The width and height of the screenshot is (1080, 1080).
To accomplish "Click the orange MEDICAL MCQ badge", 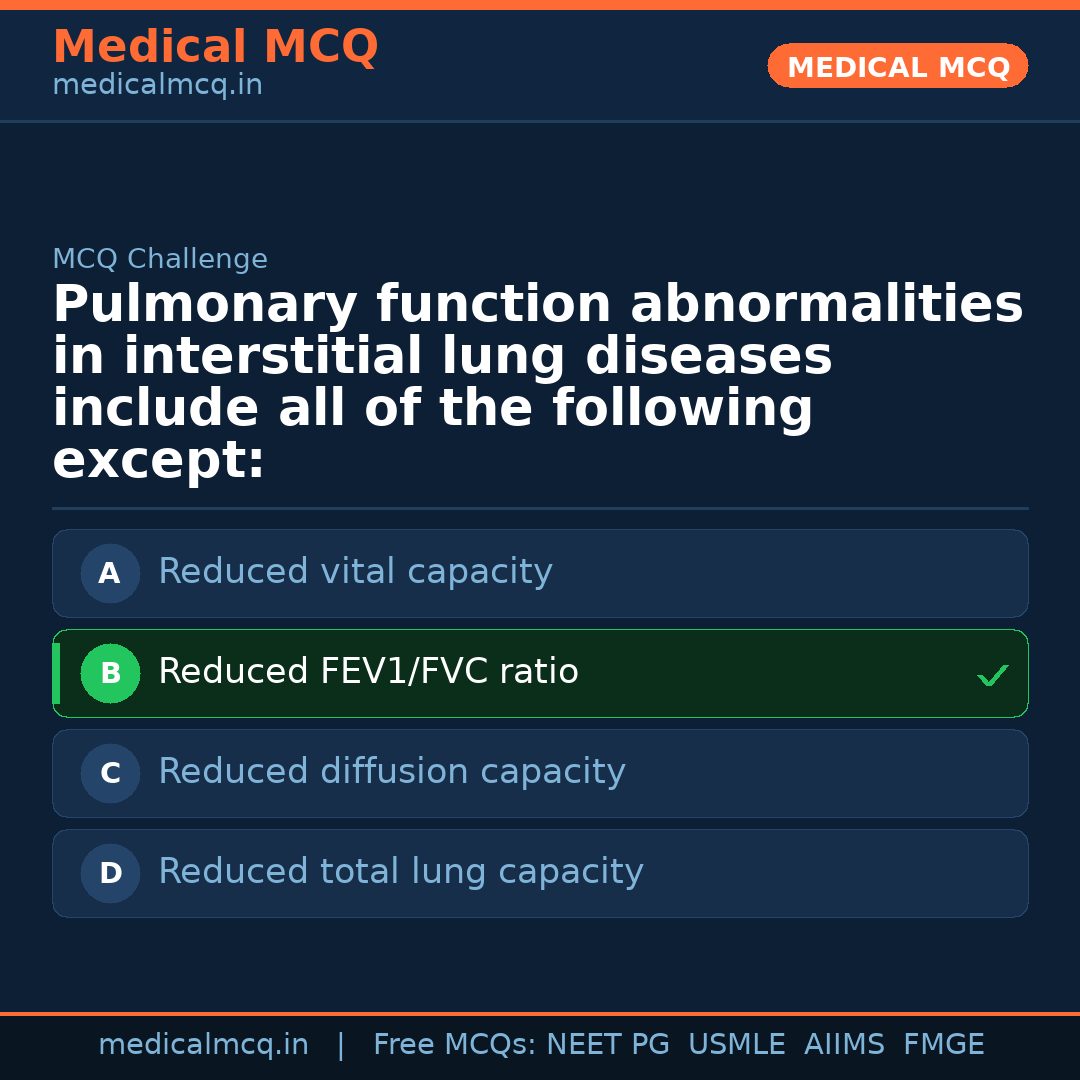I will pos(897,67).
